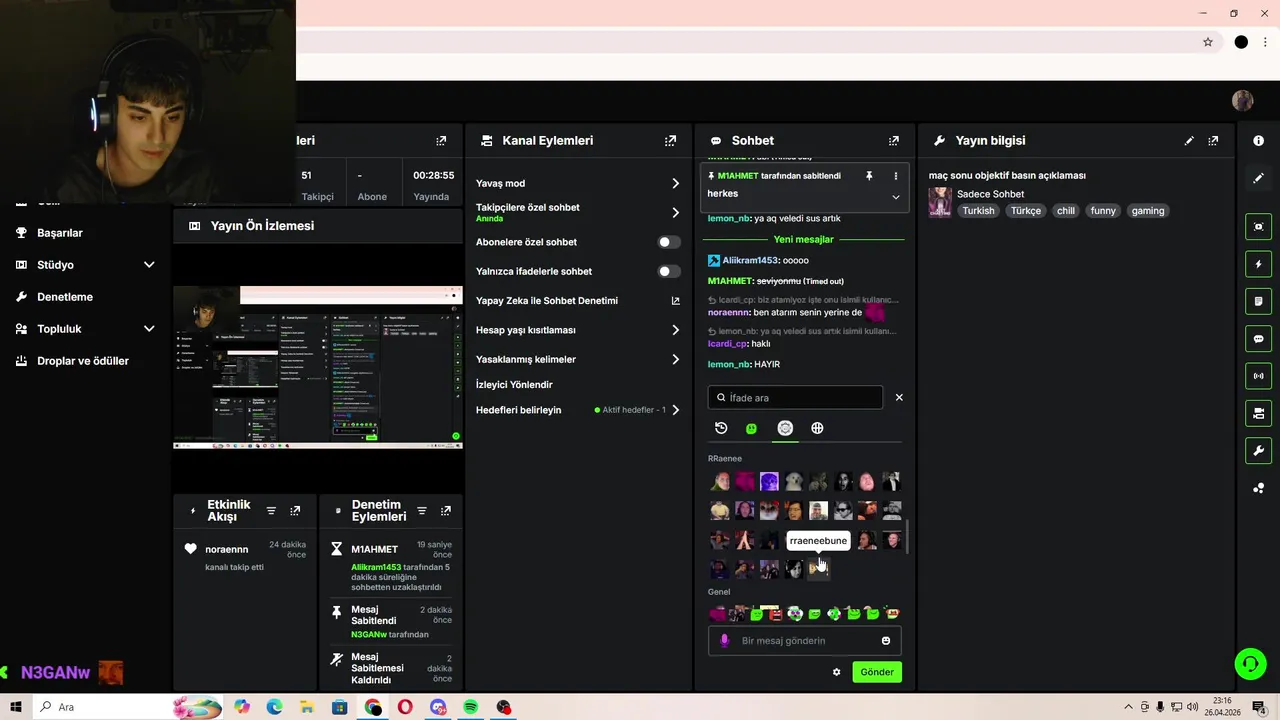Click the three-dots layout icon in the right sidebar
Screen dimensions: 1280x720
click(x=1258, y=488)
